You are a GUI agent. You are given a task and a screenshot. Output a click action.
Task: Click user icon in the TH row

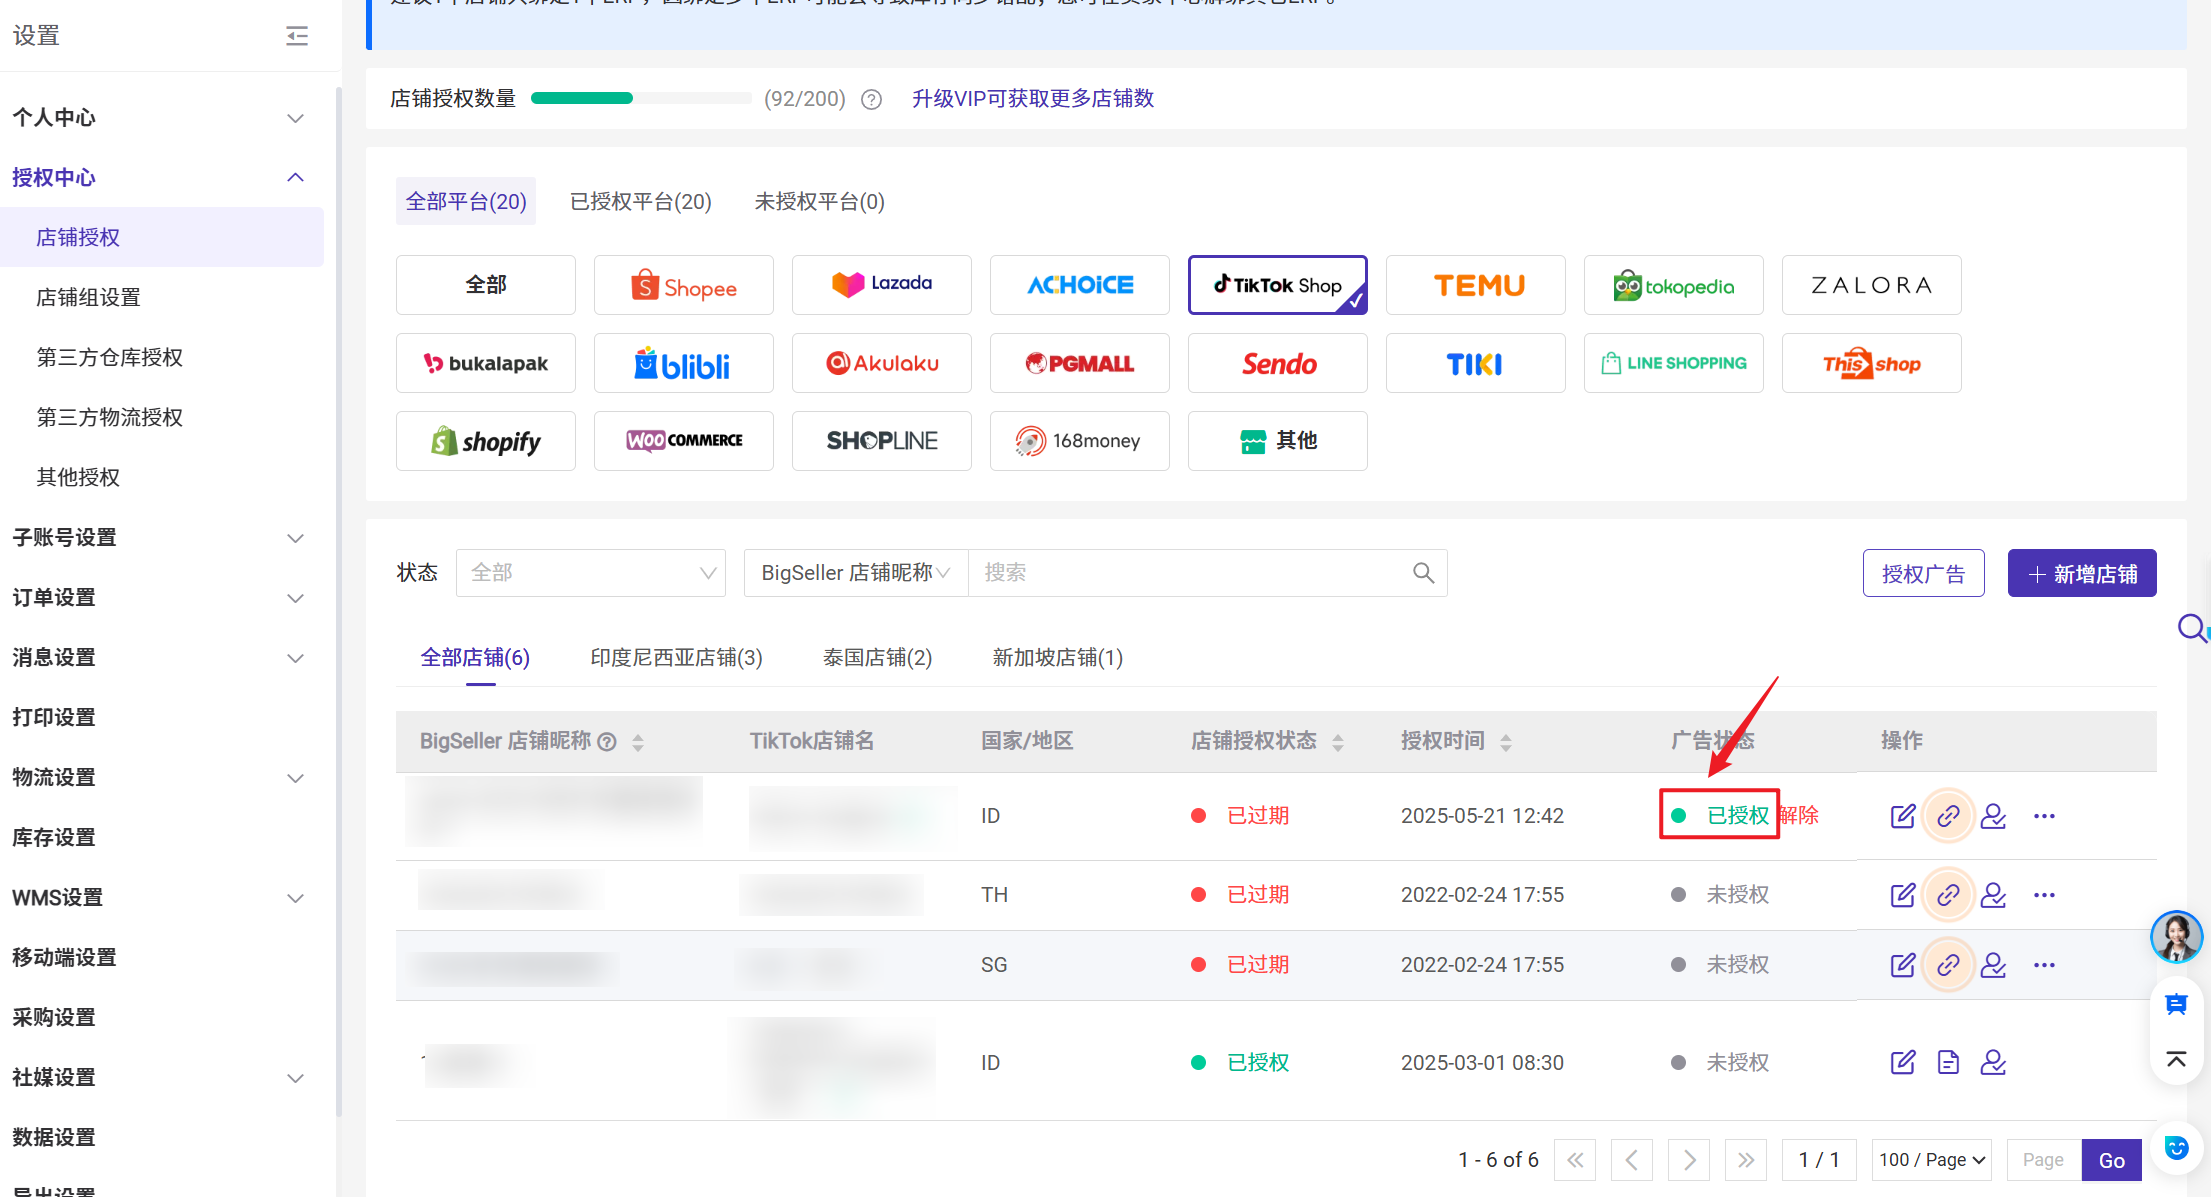click(x=1993, y=895)
